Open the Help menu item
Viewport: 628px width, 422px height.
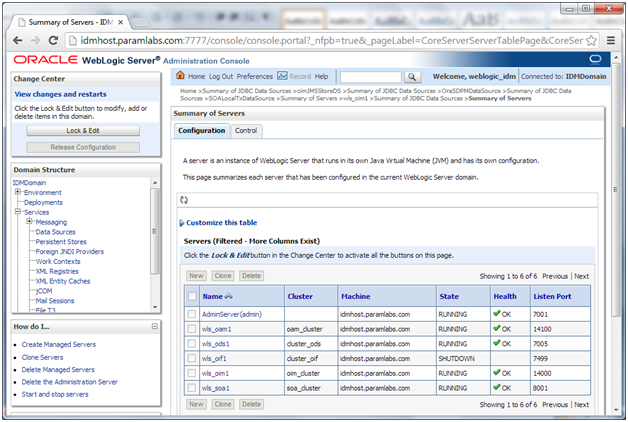click(x=321, y=76)
